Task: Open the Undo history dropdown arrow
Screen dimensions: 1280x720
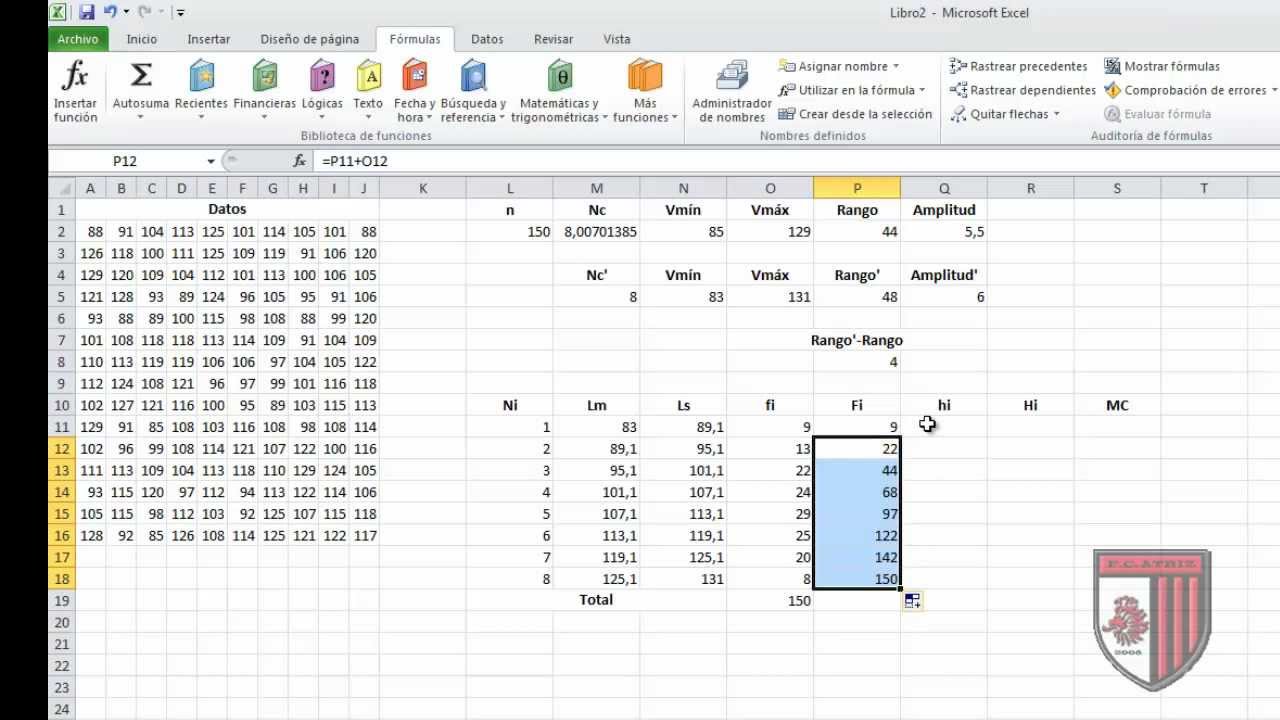Action: pyautogui.click(x=127, y=13)
